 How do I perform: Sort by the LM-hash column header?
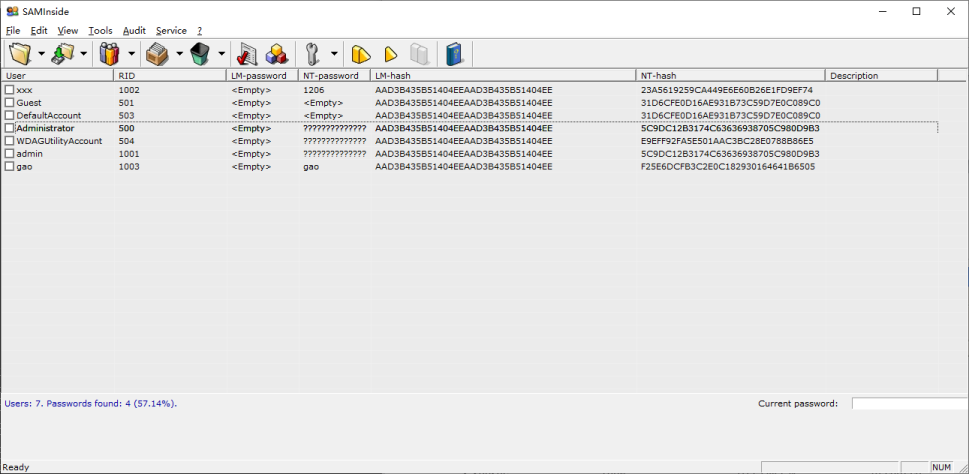(503, 75)
